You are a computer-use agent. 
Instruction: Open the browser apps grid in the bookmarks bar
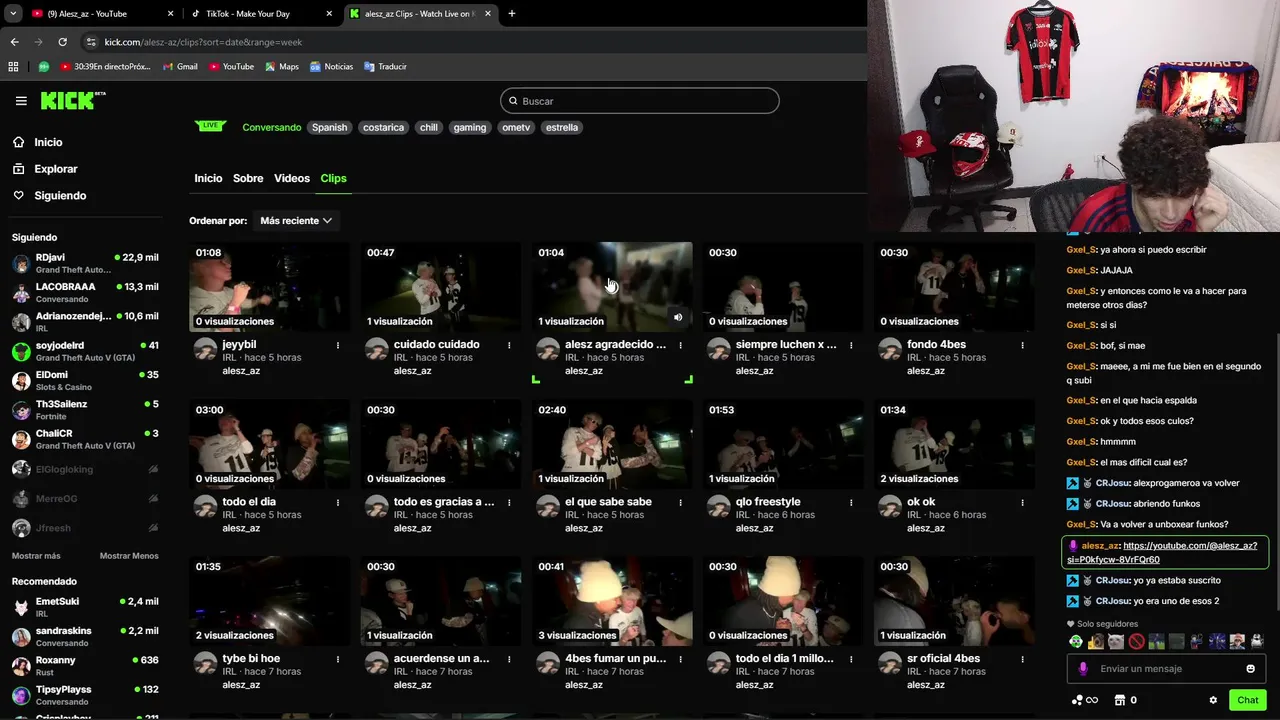13,67
